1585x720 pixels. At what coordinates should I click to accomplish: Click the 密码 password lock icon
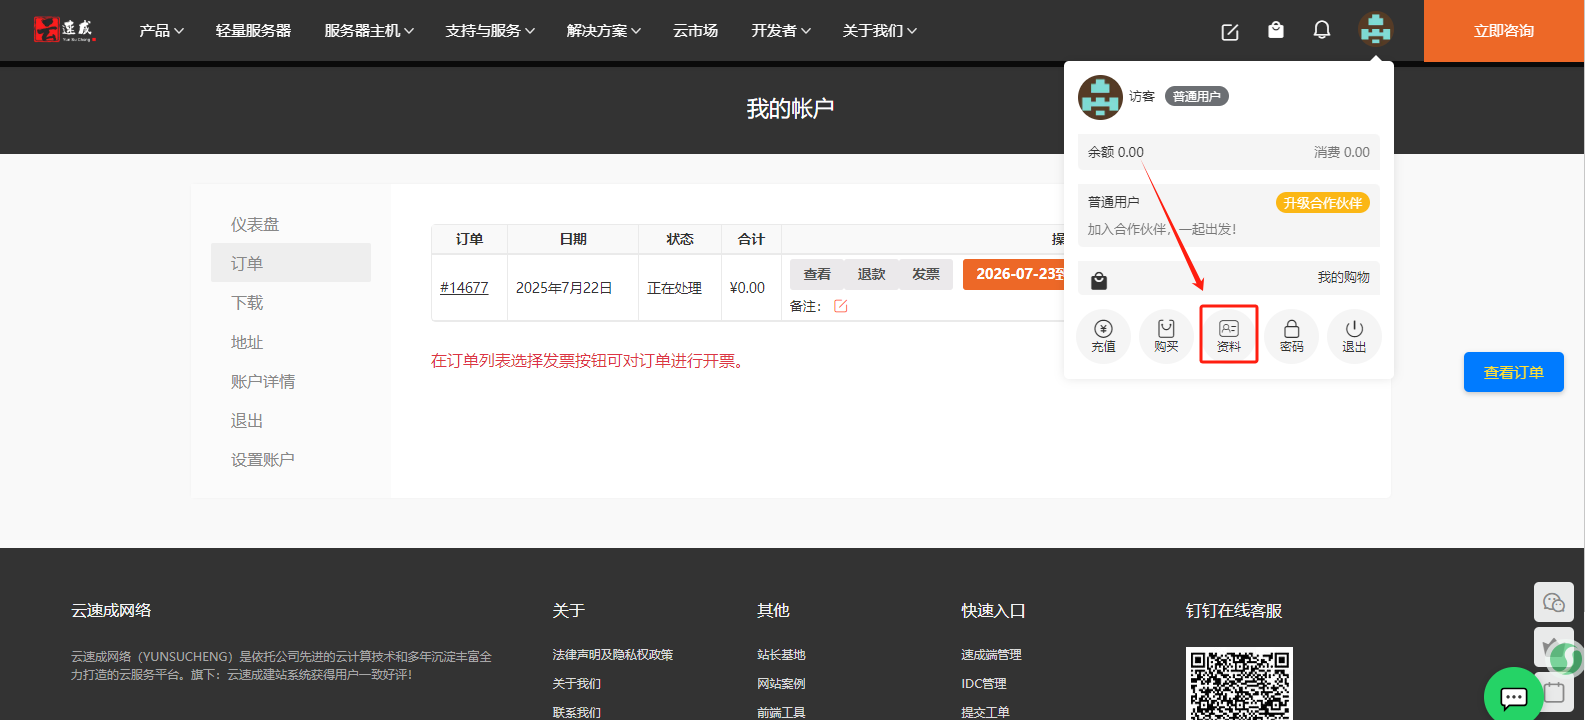(x=1291, y=335)
